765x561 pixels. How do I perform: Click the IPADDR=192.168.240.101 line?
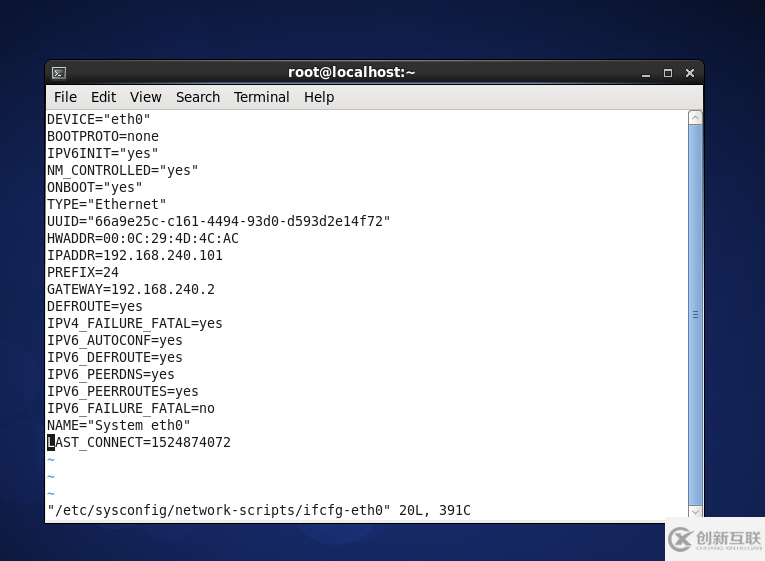[135, 256]
